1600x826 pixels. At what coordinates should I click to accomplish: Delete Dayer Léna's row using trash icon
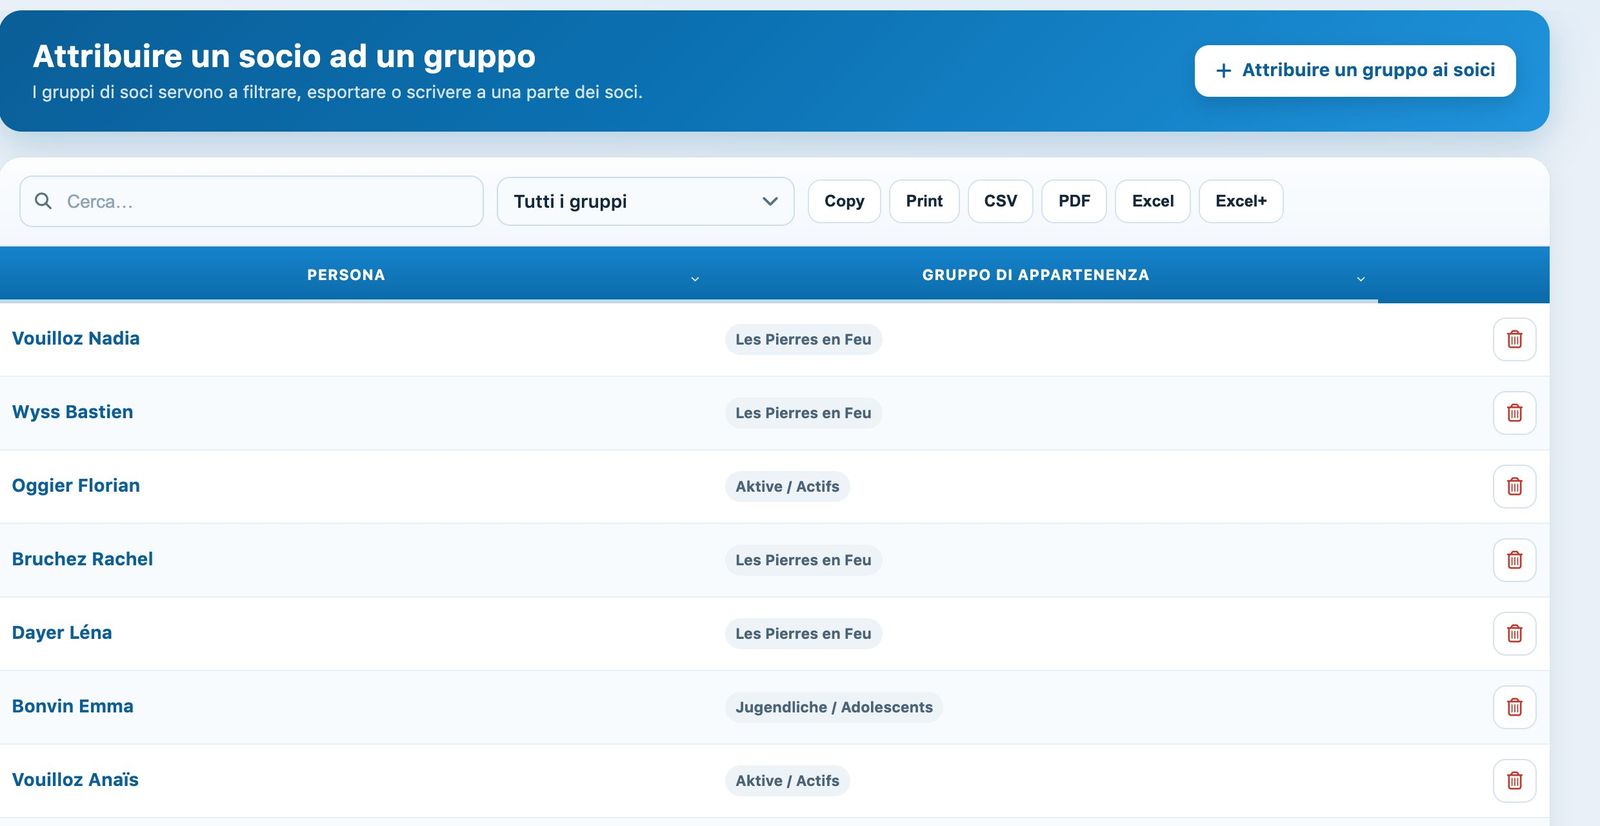click(x=1514, y=633)
